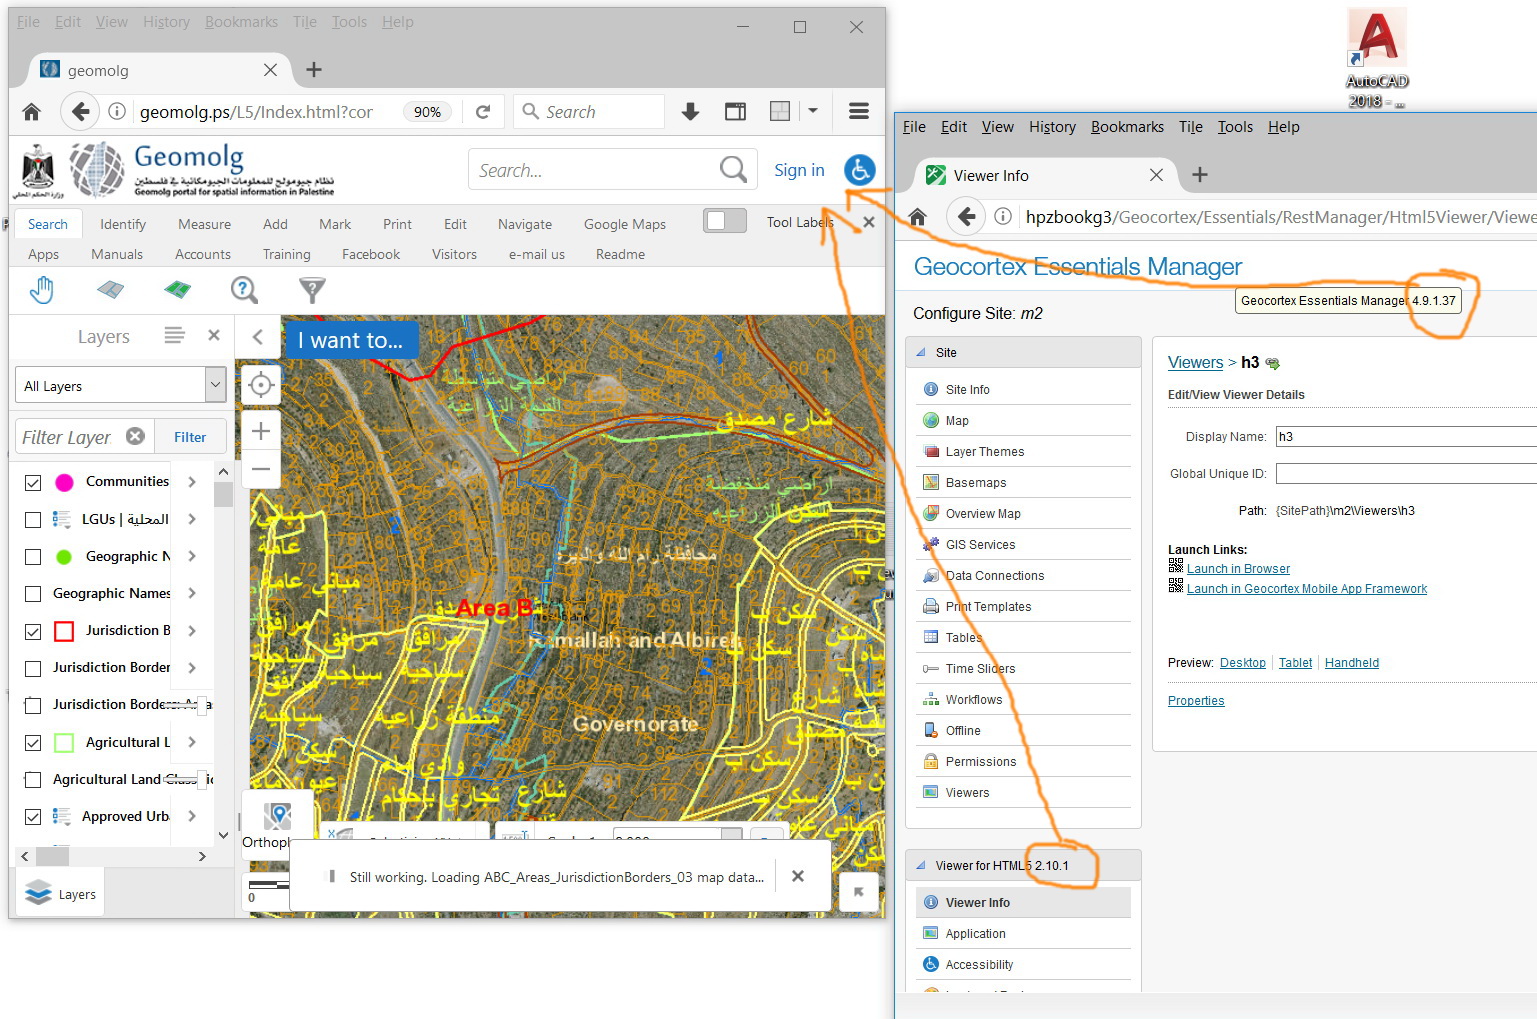Click the gray parcel map toolbar icon
The width and height of the screenshot is (1537, 1019).
point(110,290)
